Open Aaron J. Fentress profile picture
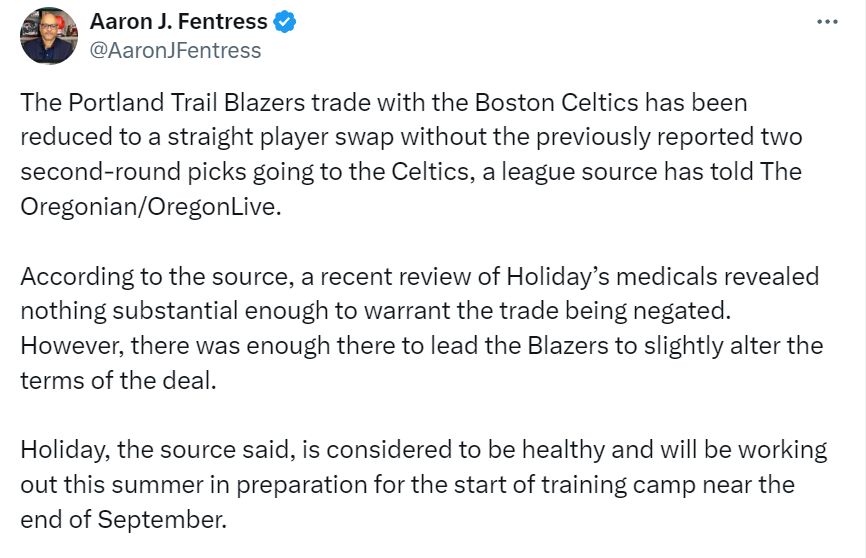Viewport: 866px width, 558px height. tap(49, 36)
